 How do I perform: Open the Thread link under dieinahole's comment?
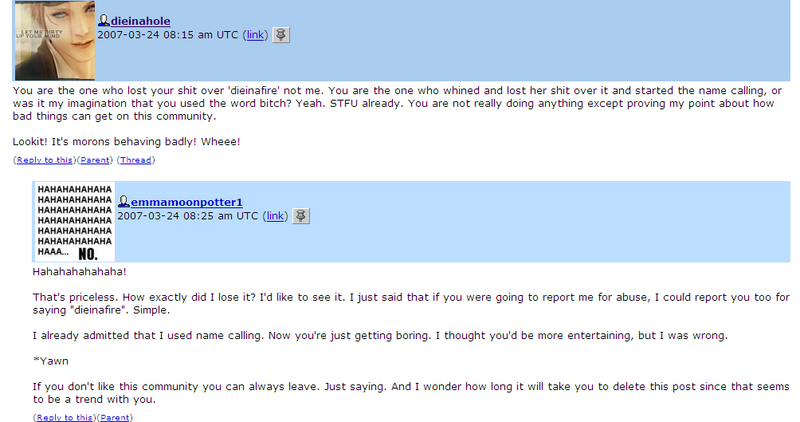click(136, 160)
